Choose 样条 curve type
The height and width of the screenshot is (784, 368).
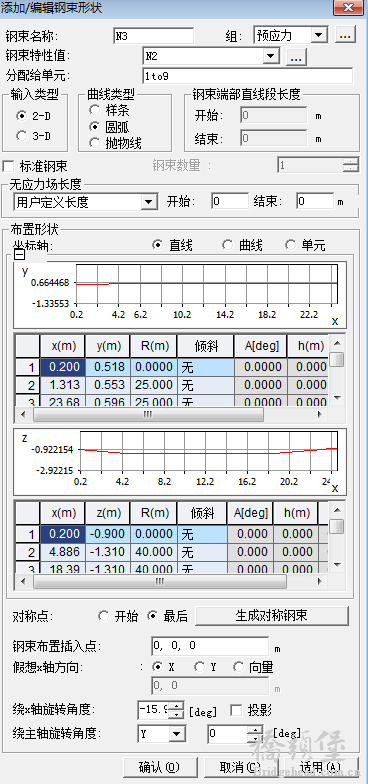94,110
